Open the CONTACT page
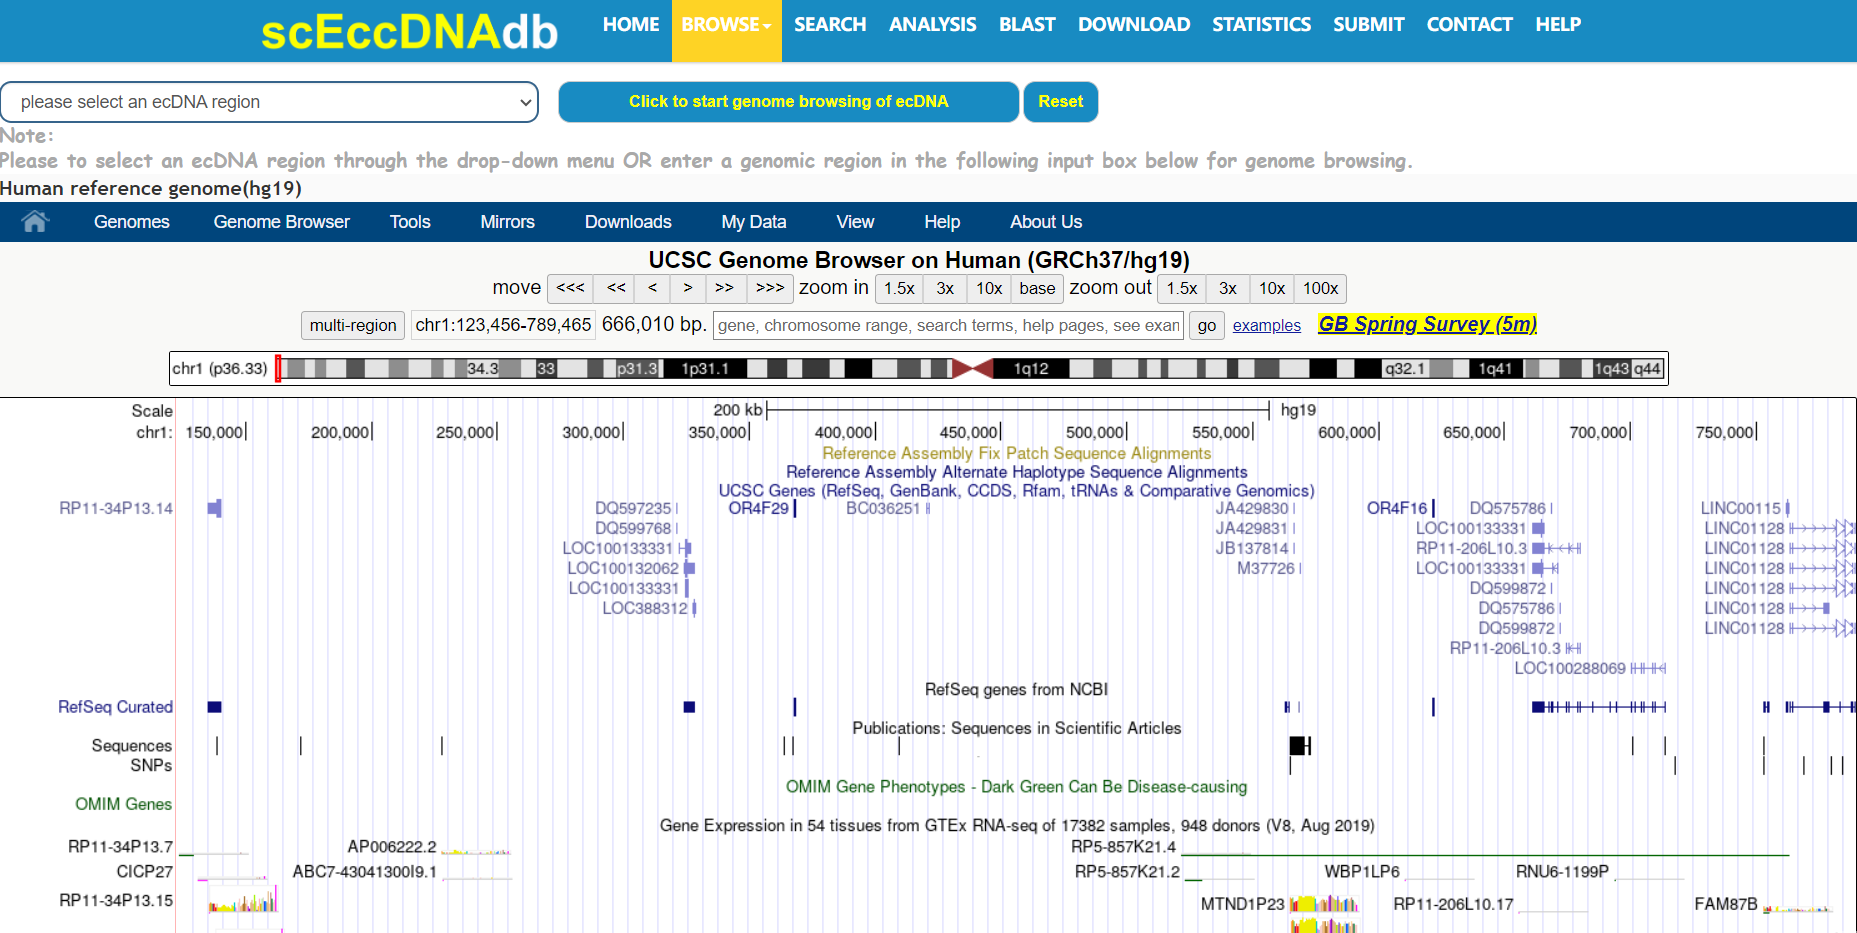The image size is (1857, 933). point(1469,25)
